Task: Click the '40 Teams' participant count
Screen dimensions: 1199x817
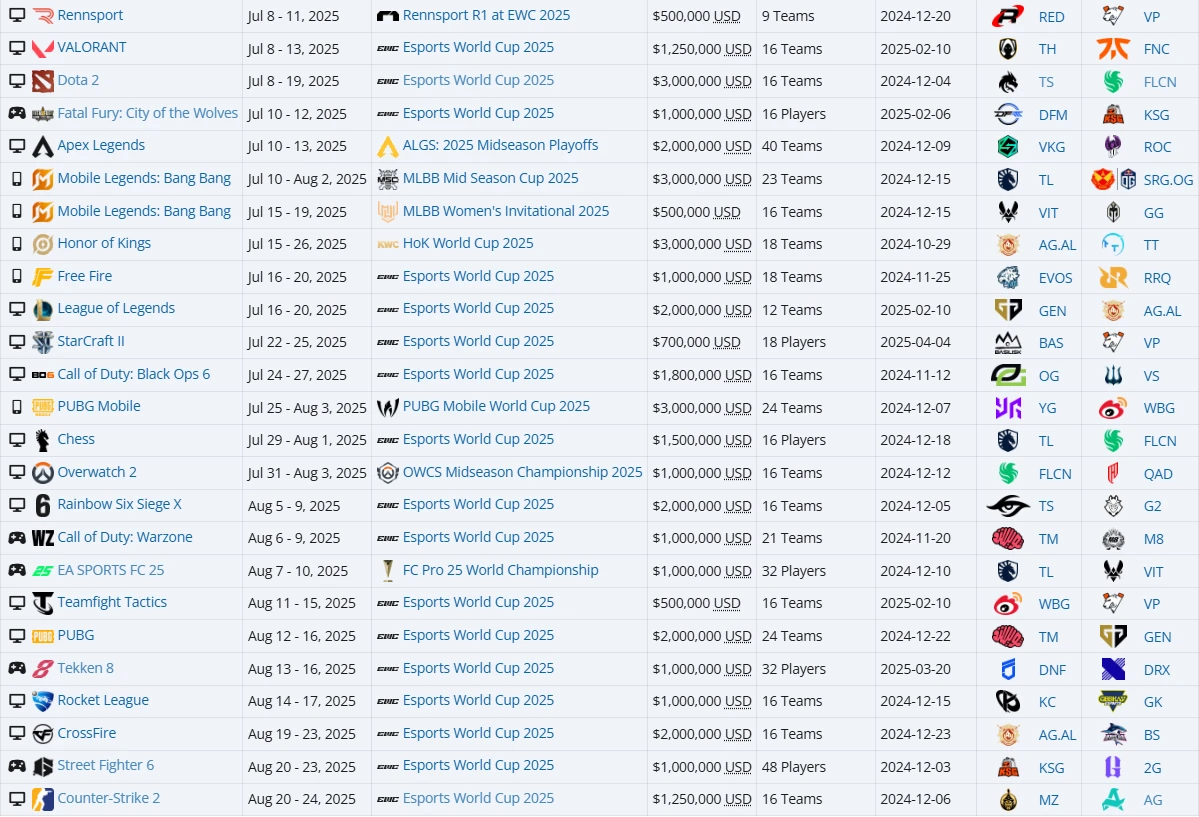Action: tap(791, 146)
